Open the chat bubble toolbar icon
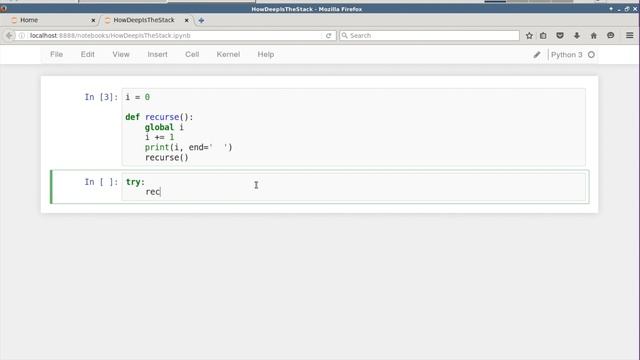This screenshot has width=640, height=360. (x=611, y=36)
